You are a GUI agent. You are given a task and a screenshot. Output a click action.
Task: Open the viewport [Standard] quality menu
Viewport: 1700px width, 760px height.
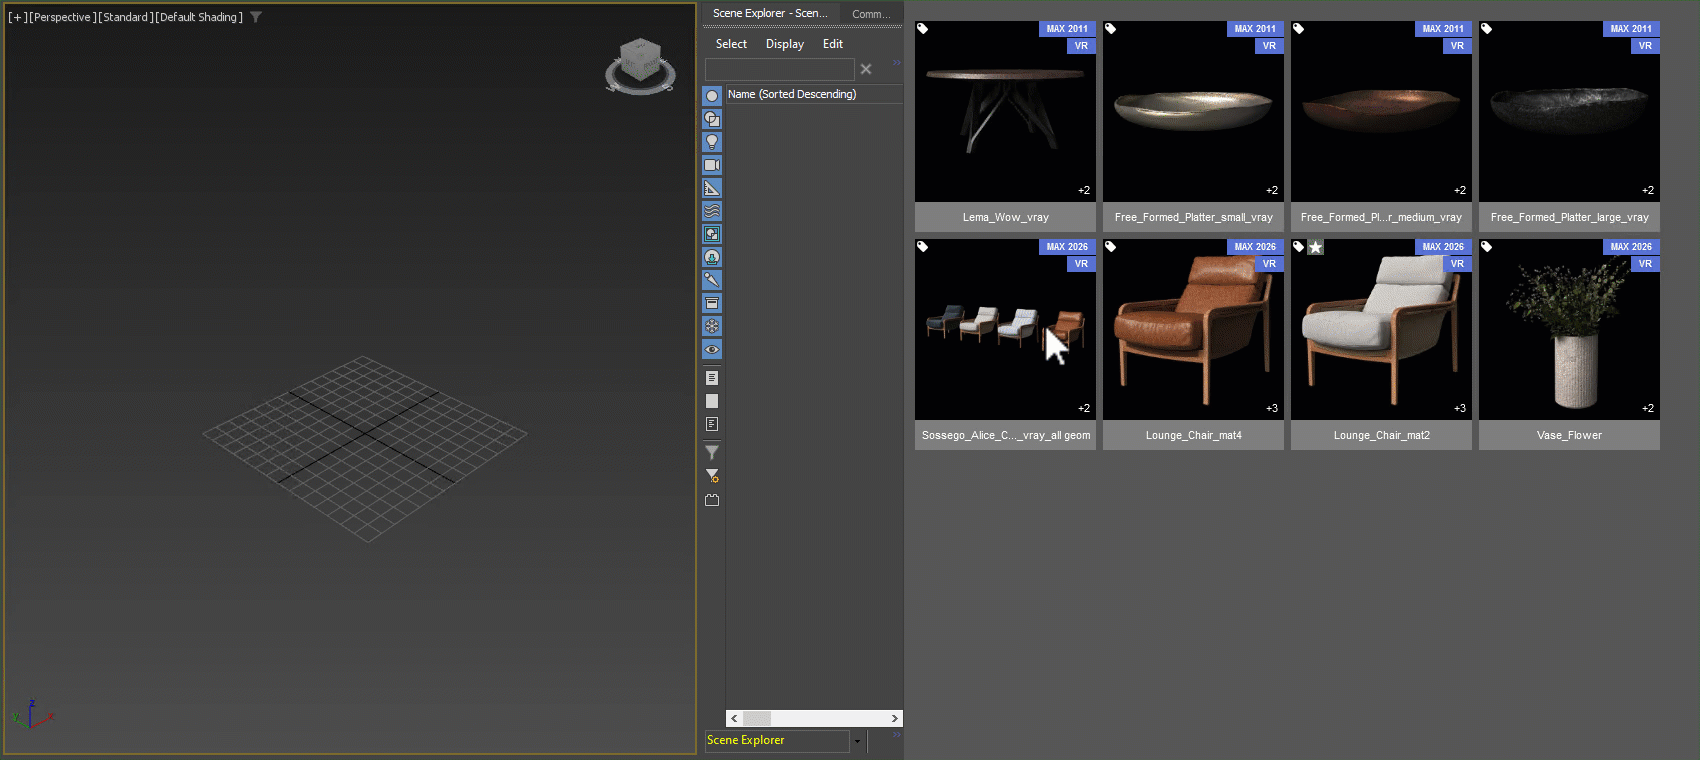coord(126,17)
